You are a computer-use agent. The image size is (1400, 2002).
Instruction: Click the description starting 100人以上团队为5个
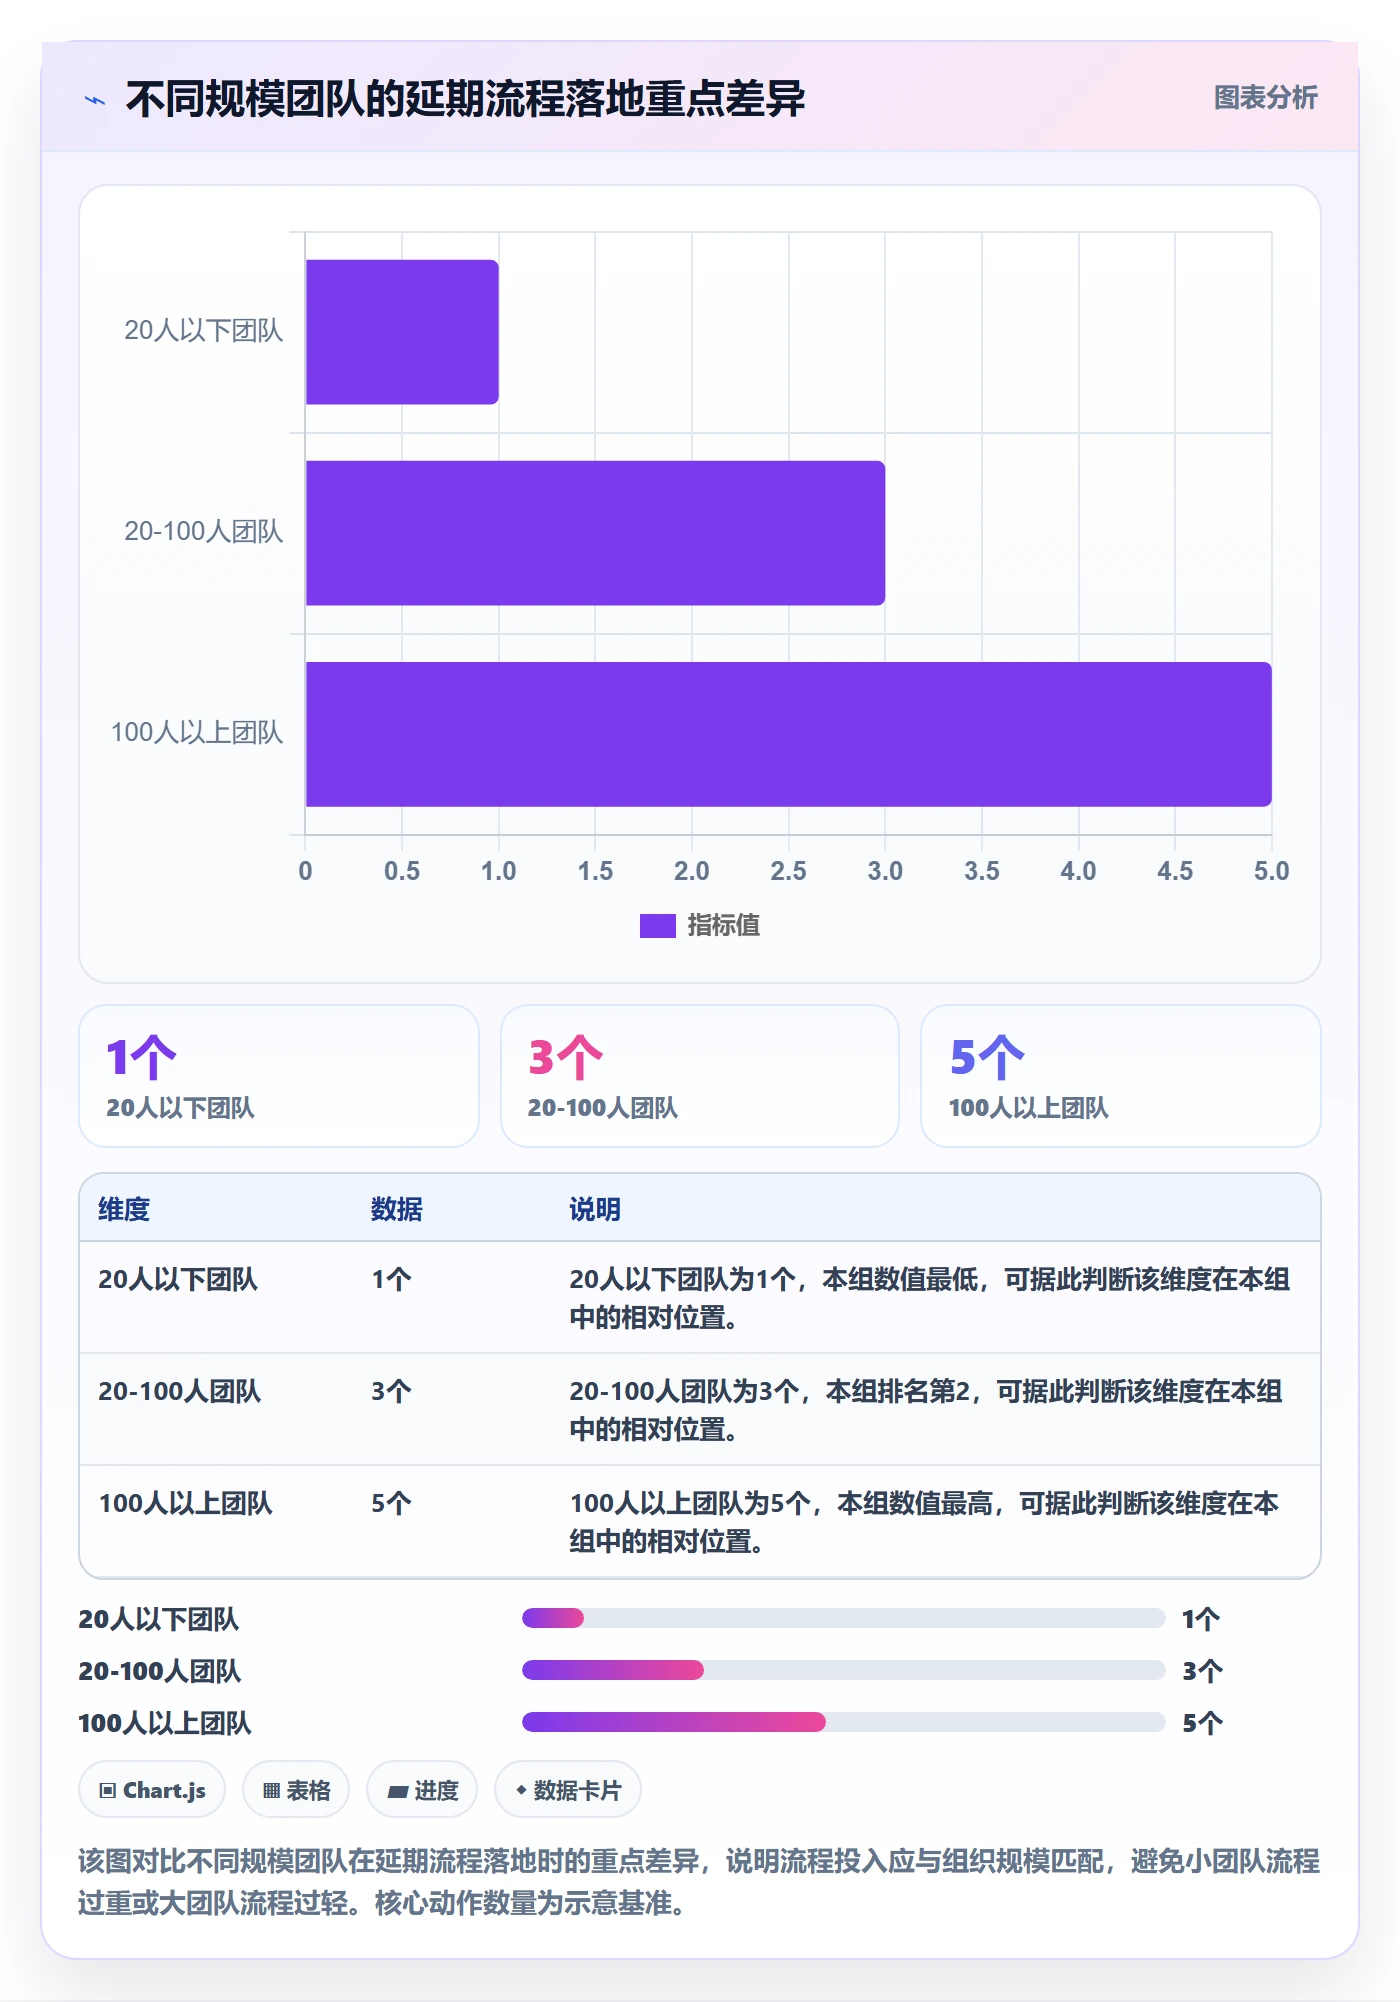click(x=924, y=1522)
